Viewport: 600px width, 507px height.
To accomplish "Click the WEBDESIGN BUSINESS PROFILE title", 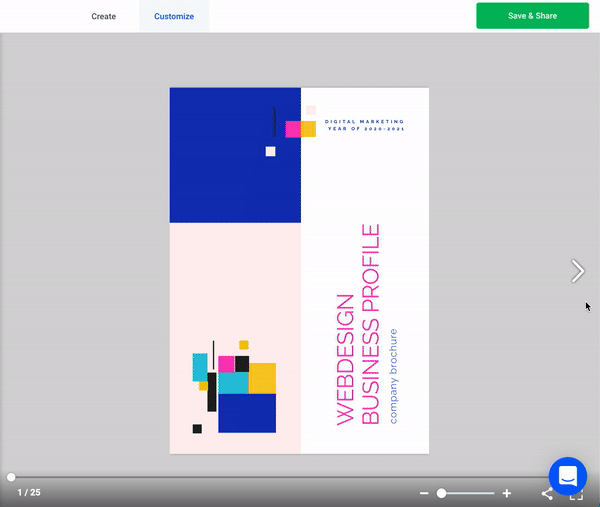I will tap(358, 324).
